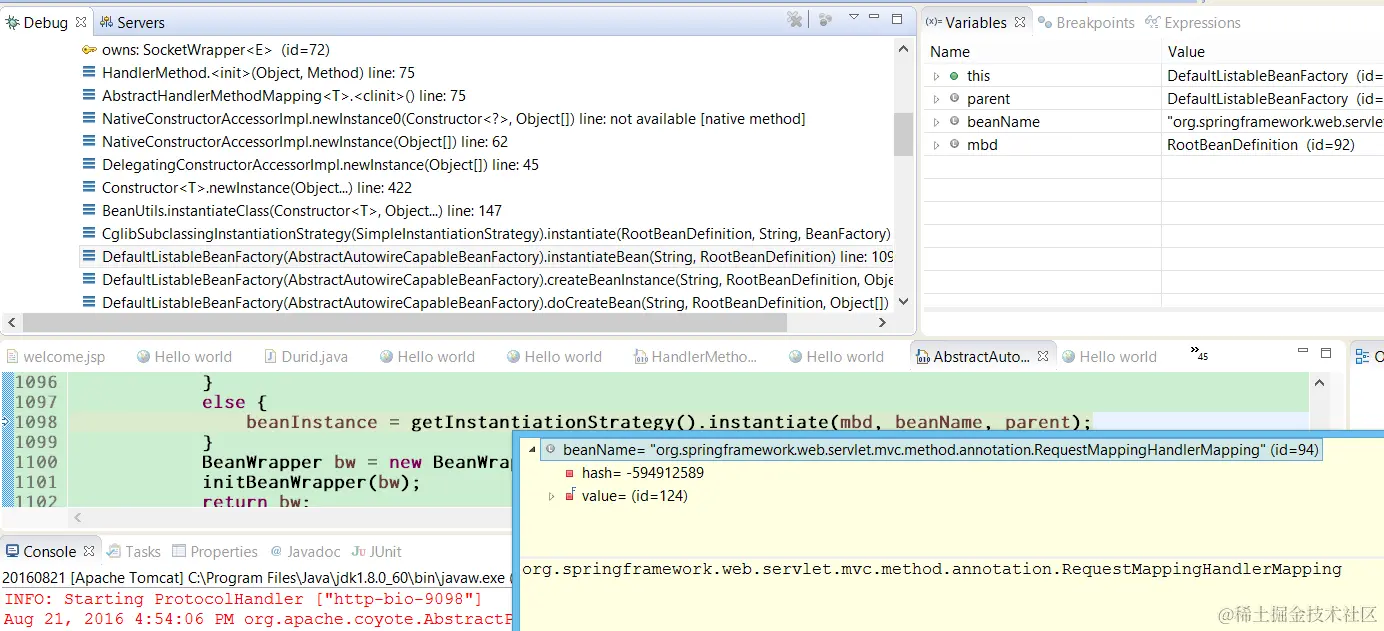
Task: Click the icon beside 'mbd' variable
Action: [x=954, y=144]
